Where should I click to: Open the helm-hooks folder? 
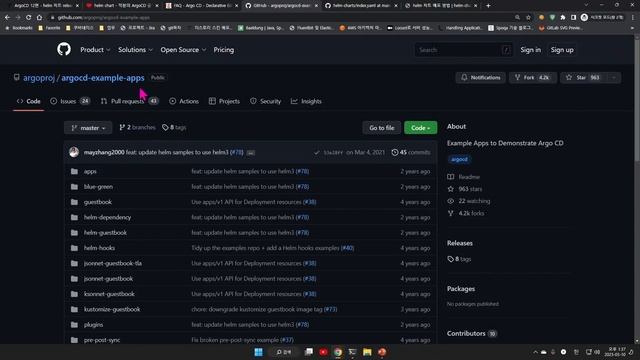click(99, 248)
